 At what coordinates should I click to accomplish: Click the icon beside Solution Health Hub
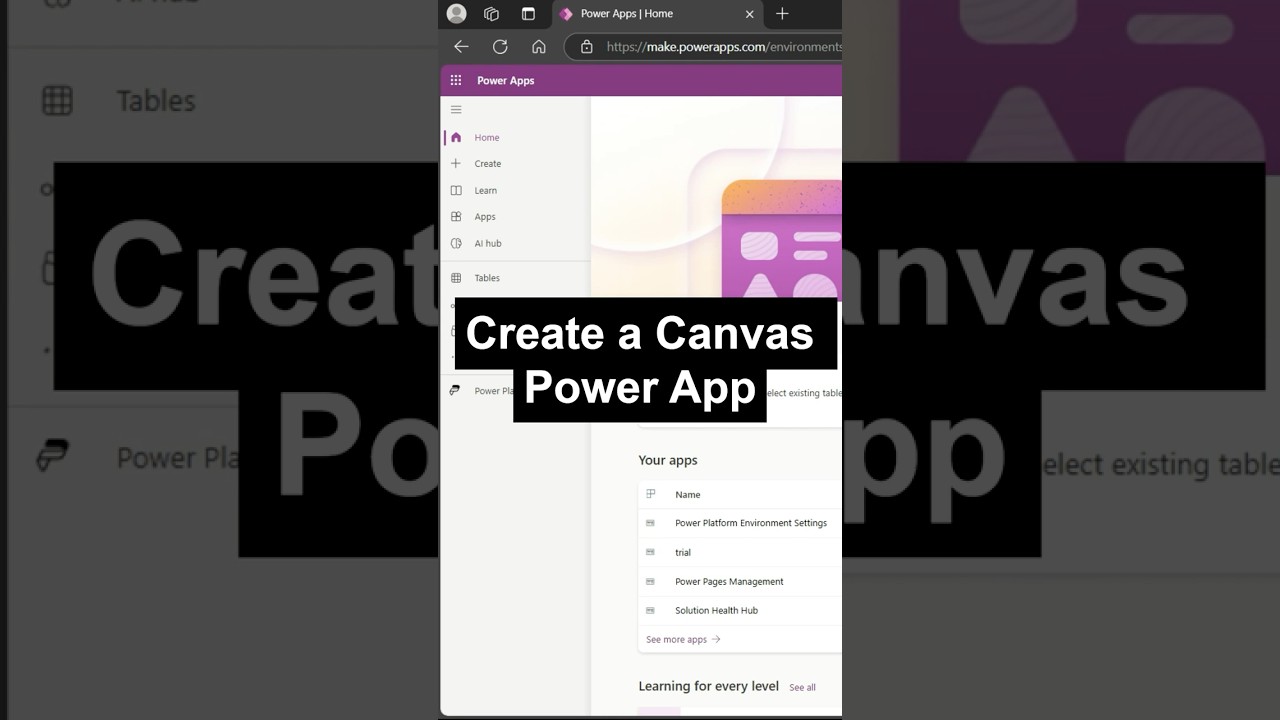[x=650, y=611]
